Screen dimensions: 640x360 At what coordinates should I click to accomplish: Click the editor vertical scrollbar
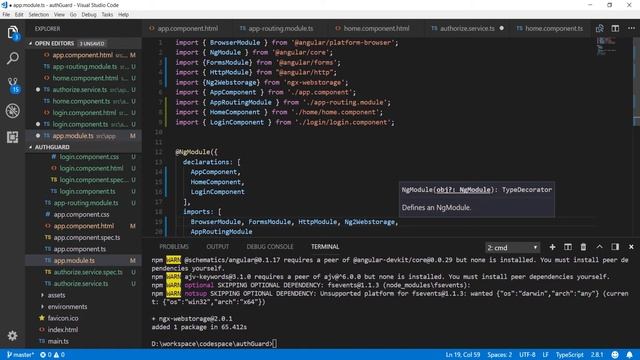(636, 81)
